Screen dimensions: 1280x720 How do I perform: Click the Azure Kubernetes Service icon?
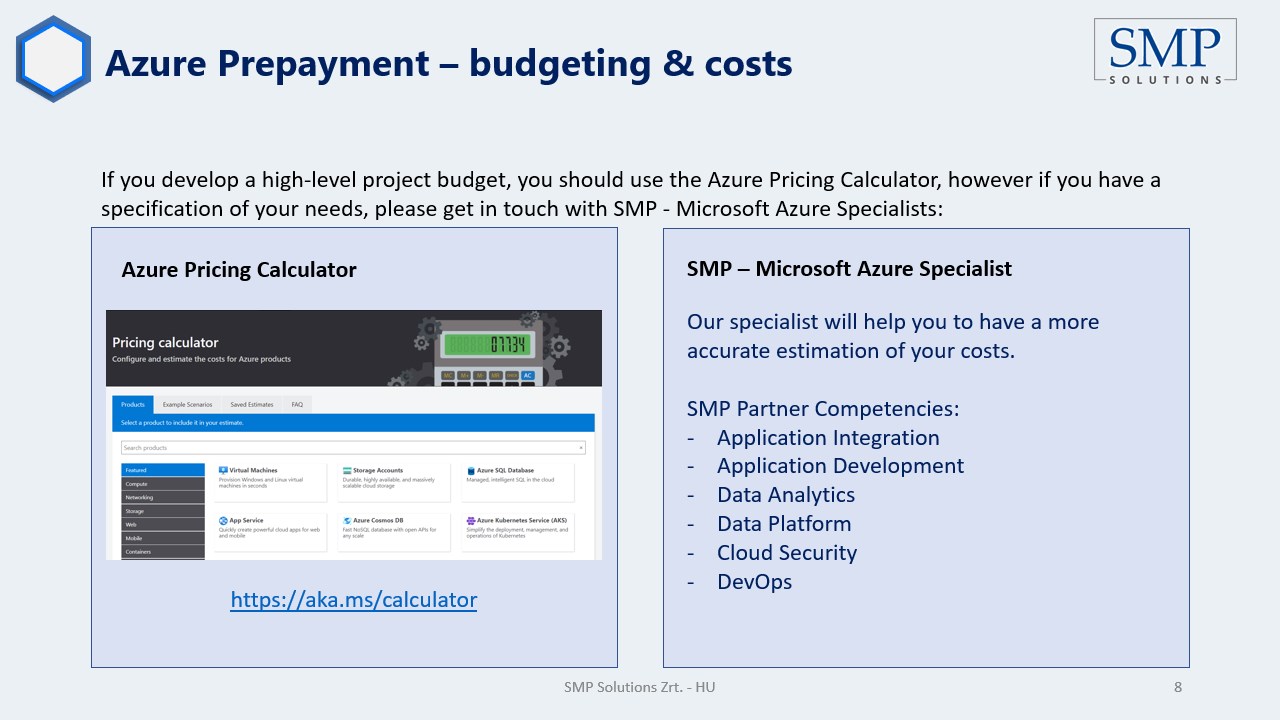click(471, 521)
